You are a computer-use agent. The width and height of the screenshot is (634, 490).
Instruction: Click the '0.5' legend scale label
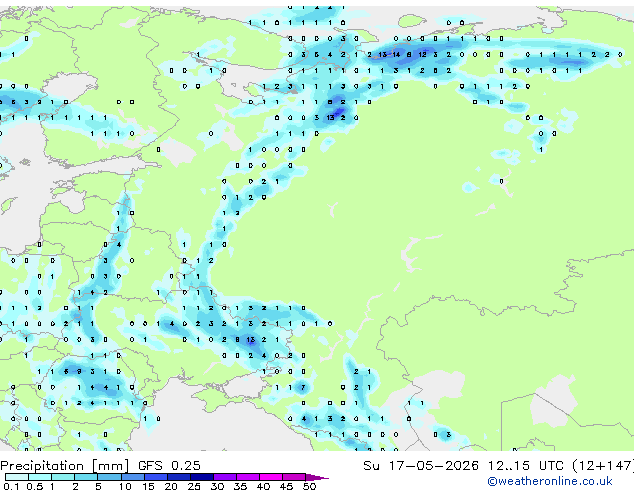[x=35, y=486]
